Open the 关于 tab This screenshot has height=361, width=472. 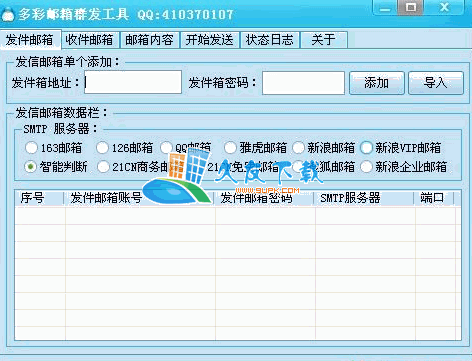click(324, 40)
